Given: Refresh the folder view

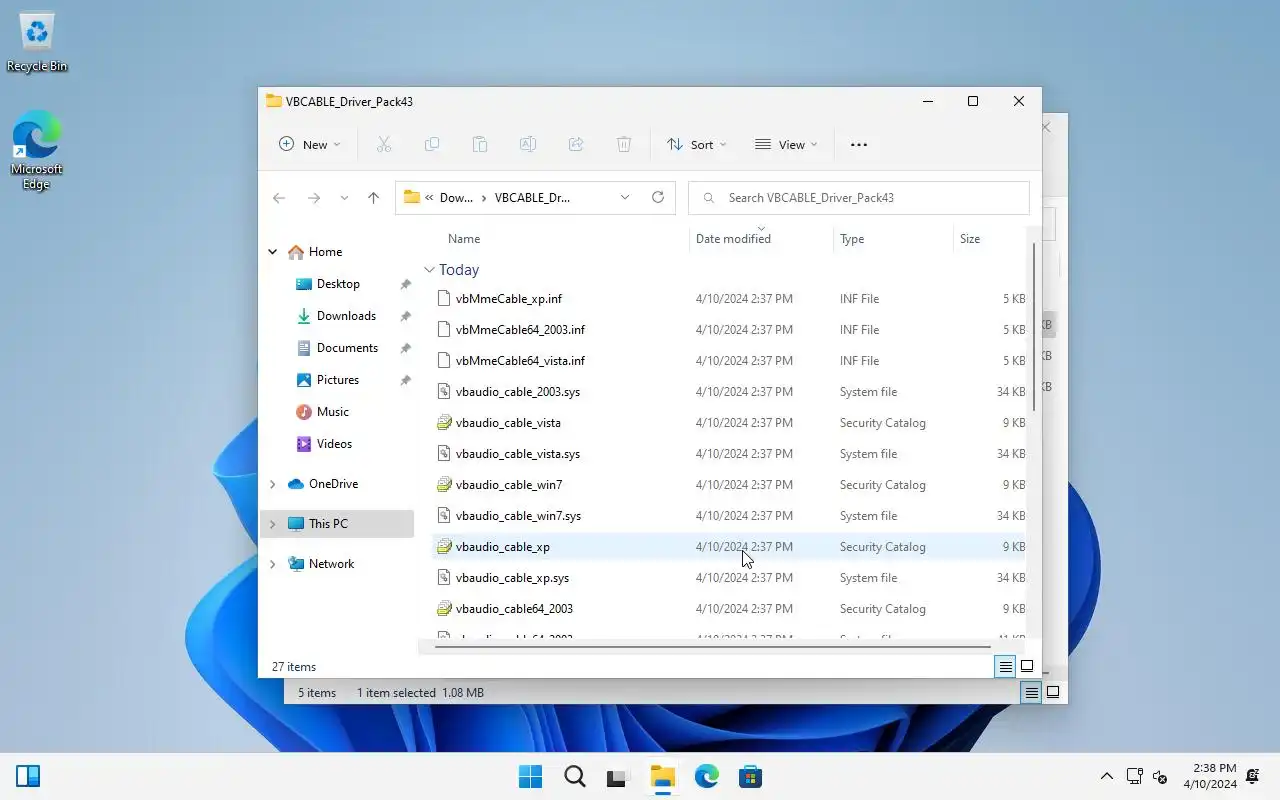Looking at the screenshot, I should click(658, 197).
